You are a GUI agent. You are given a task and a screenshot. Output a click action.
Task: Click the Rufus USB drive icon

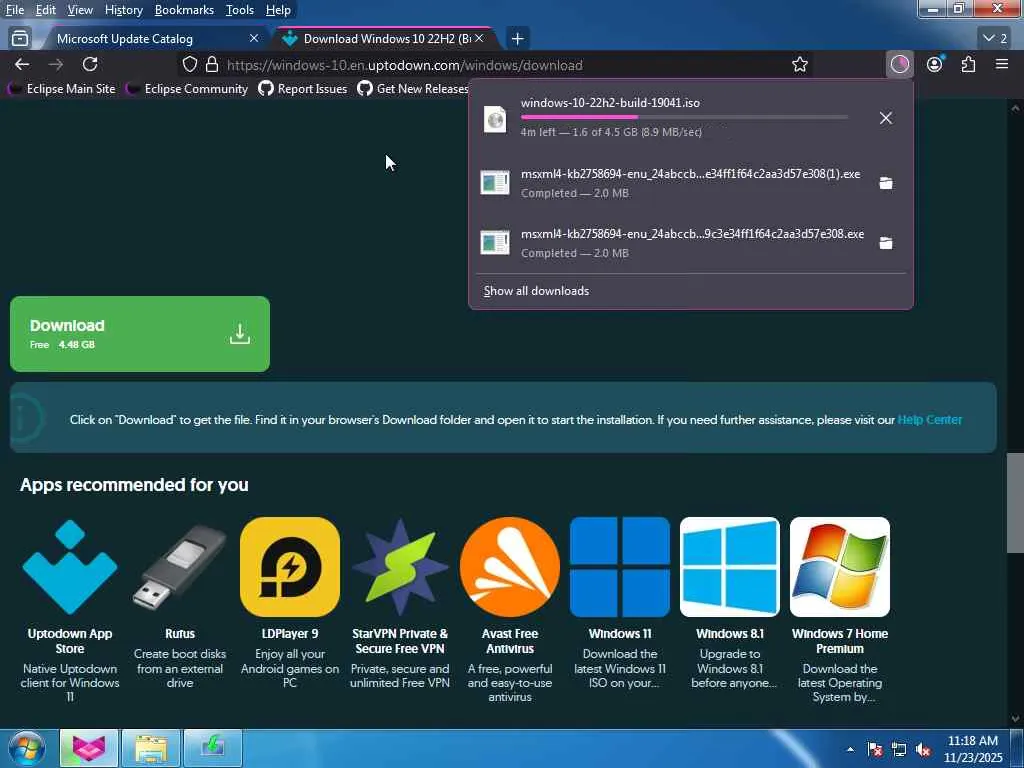click(x=180, y=567)
